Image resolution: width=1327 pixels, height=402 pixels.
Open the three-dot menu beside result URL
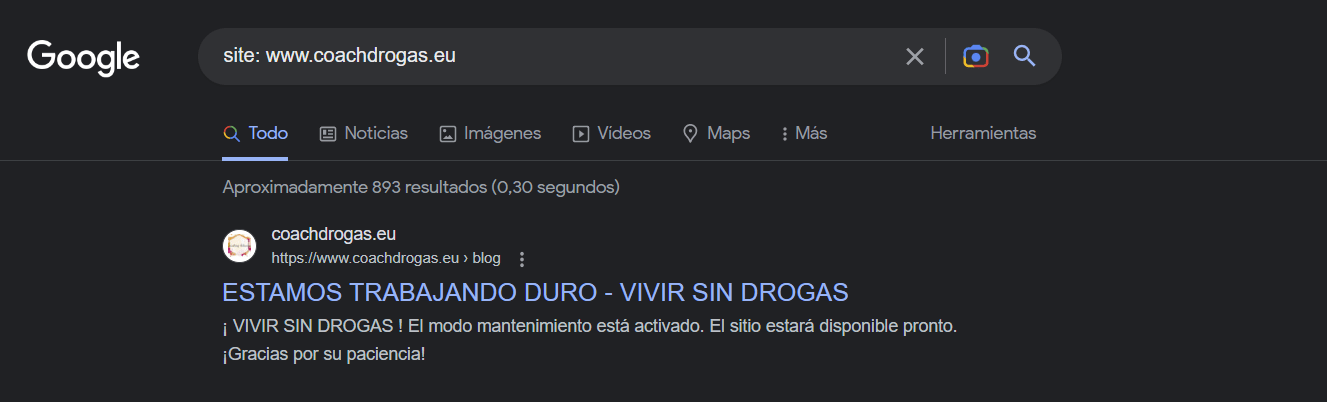[521, 259]
